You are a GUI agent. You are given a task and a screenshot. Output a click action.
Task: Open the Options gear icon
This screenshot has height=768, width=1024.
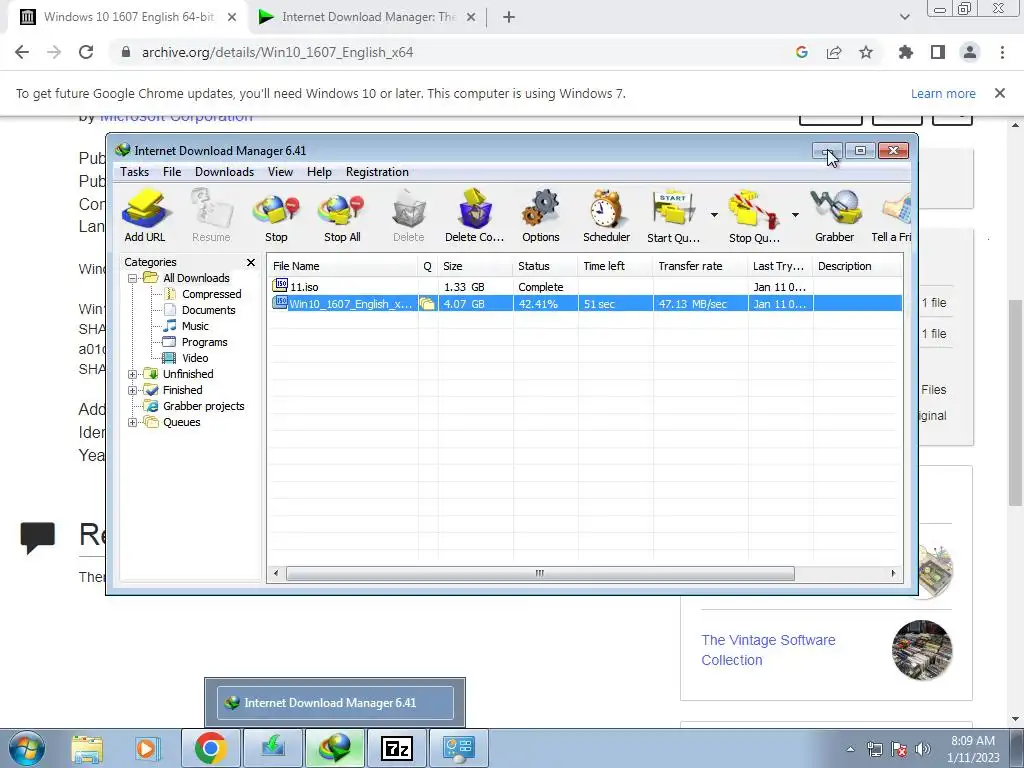(541, 216)
